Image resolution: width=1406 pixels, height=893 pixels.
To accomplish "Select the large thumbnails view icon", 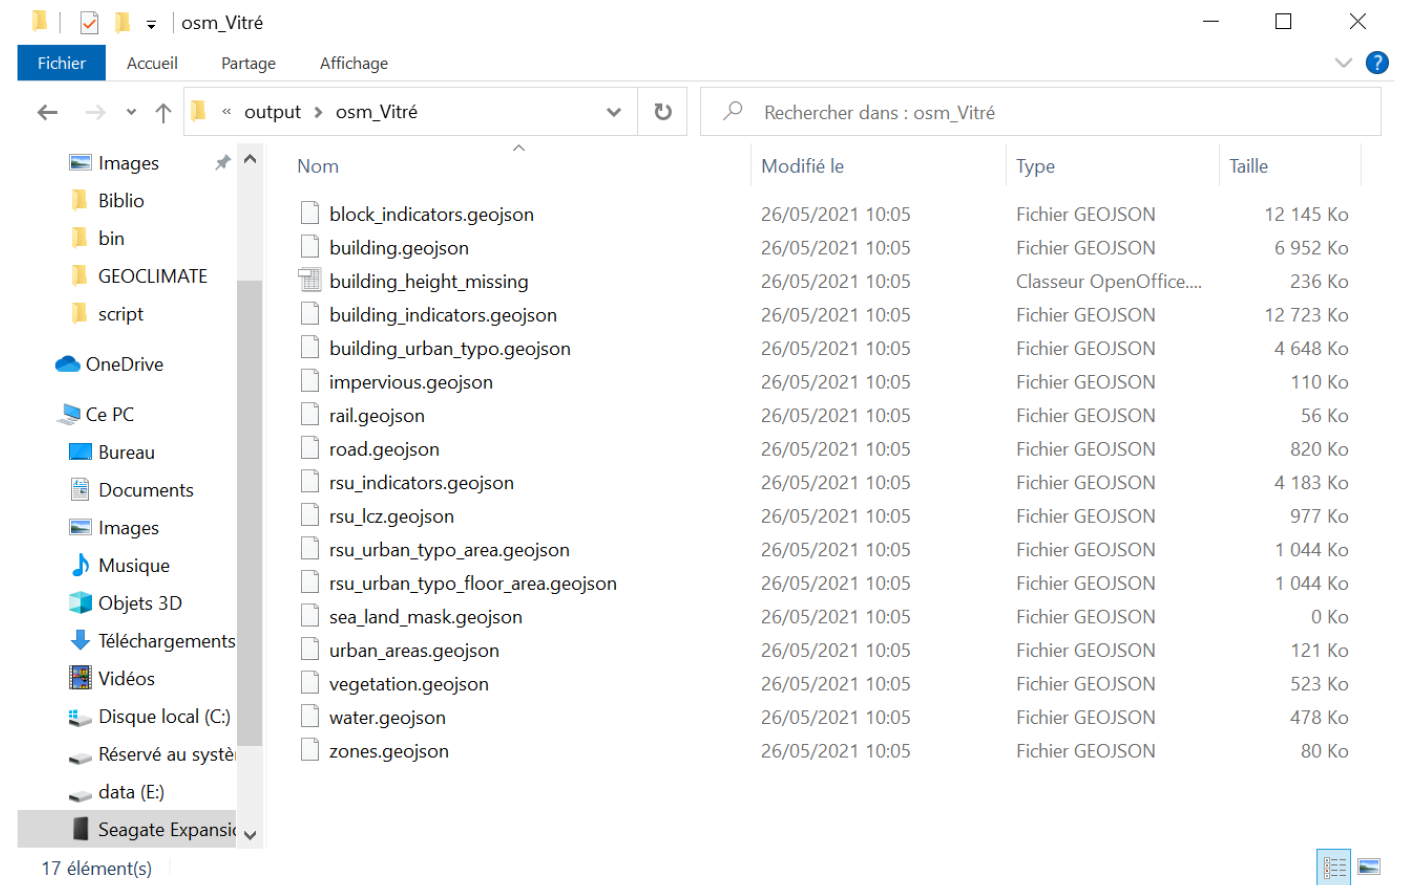I will pyautogui.click(x=1368, y=867).
